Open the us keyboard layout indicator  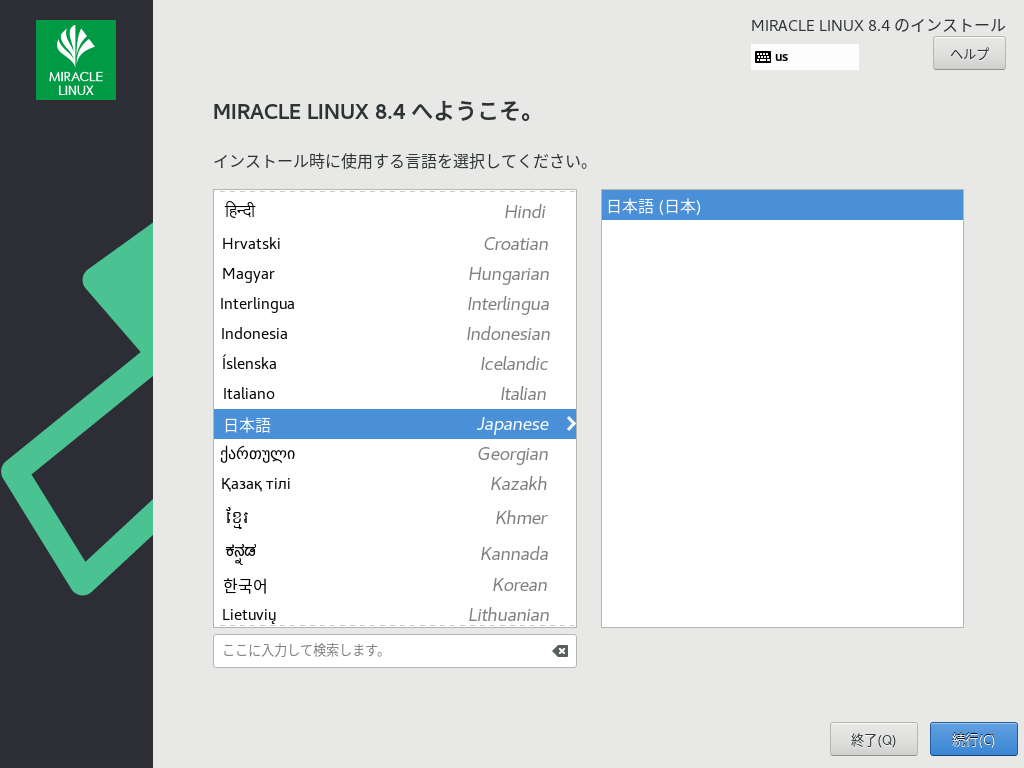pos(804,57)
